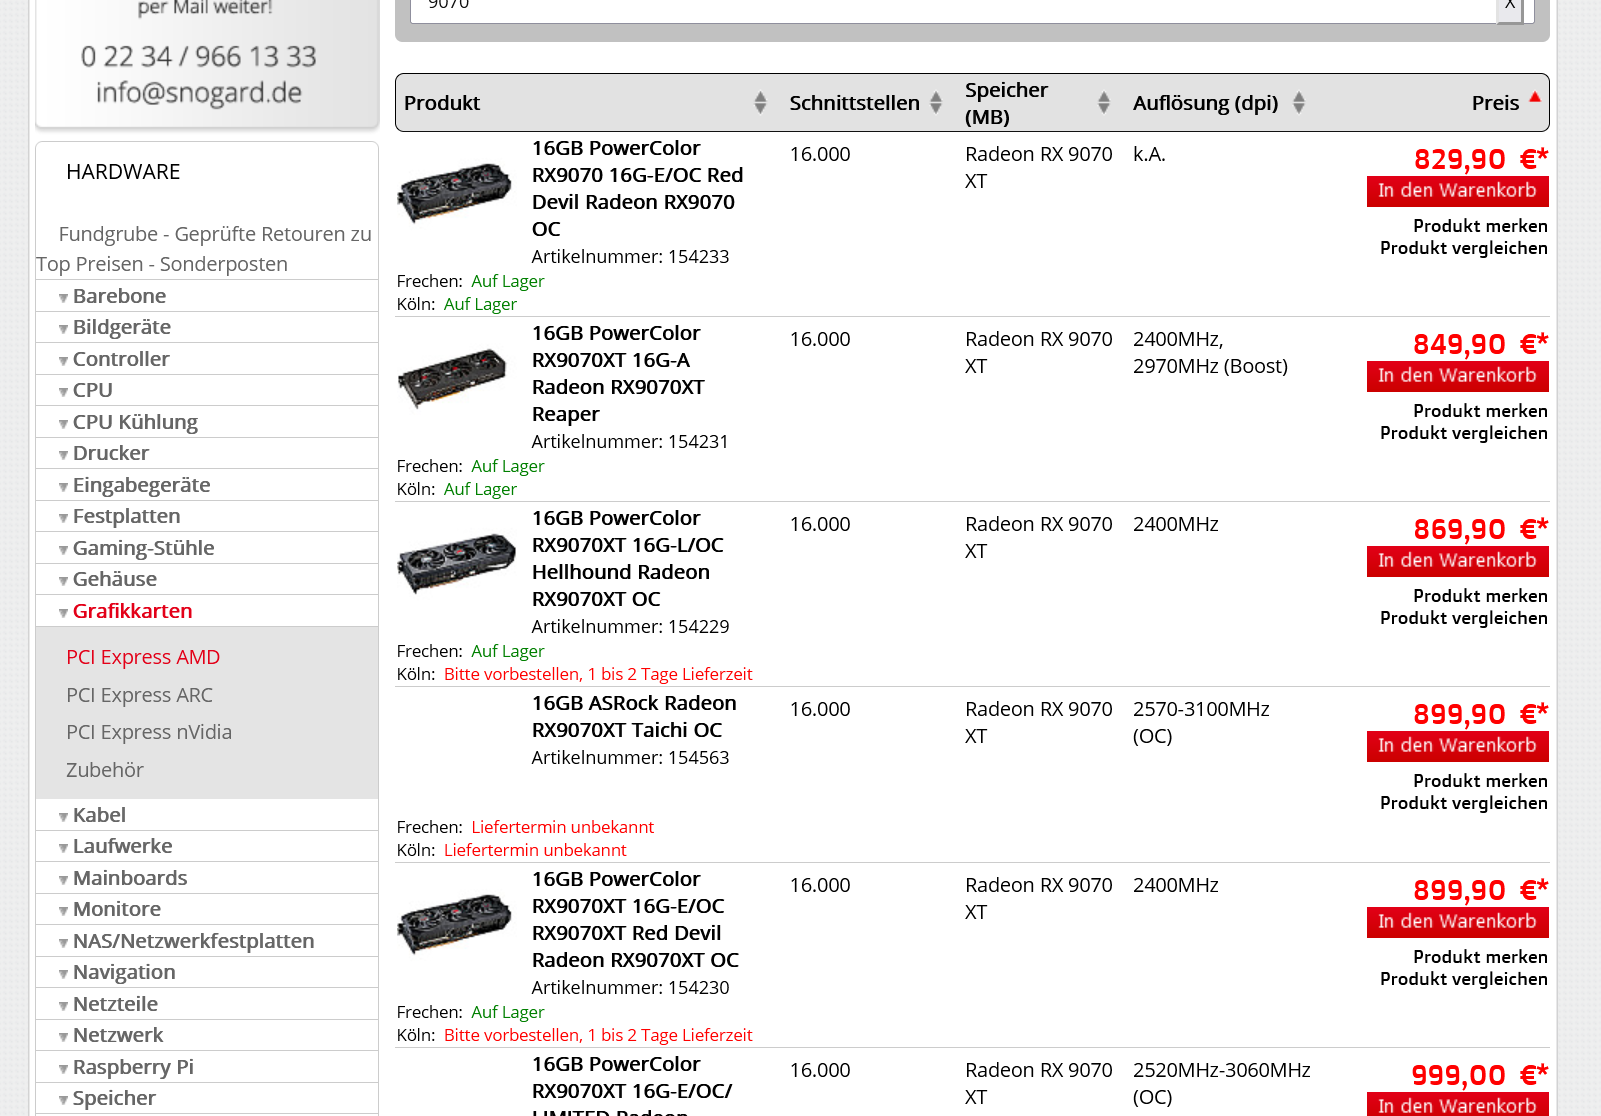Open Red Devil RX9070 OC product thumbnail
The image size is (1601, 1116).
point(455,192)
